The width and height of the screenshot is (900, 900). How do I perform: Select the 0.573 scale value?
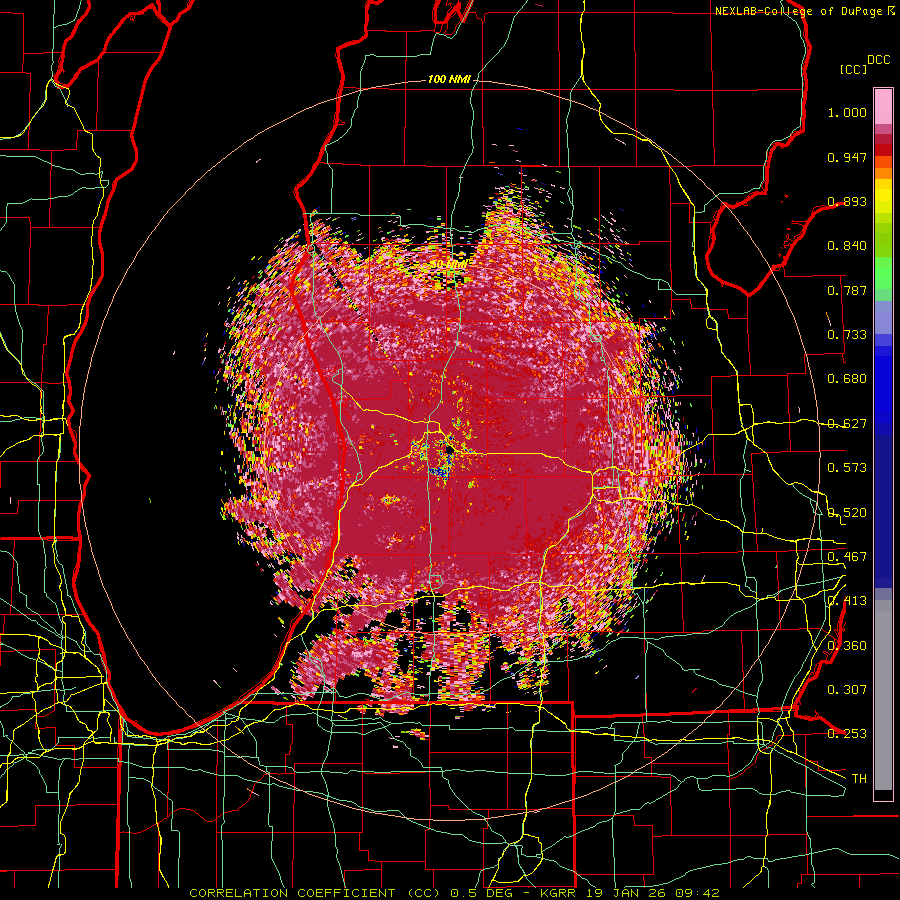(847, 468)
